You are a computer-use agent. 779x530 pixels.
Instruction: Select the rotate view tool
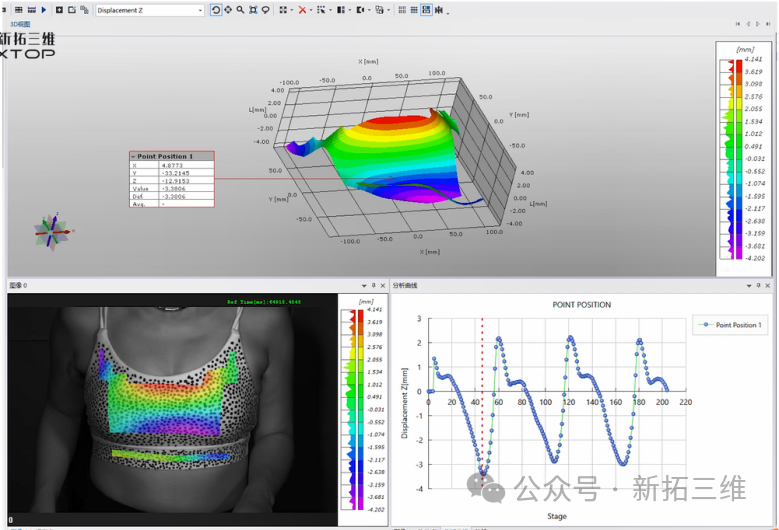tap(216, 9)
